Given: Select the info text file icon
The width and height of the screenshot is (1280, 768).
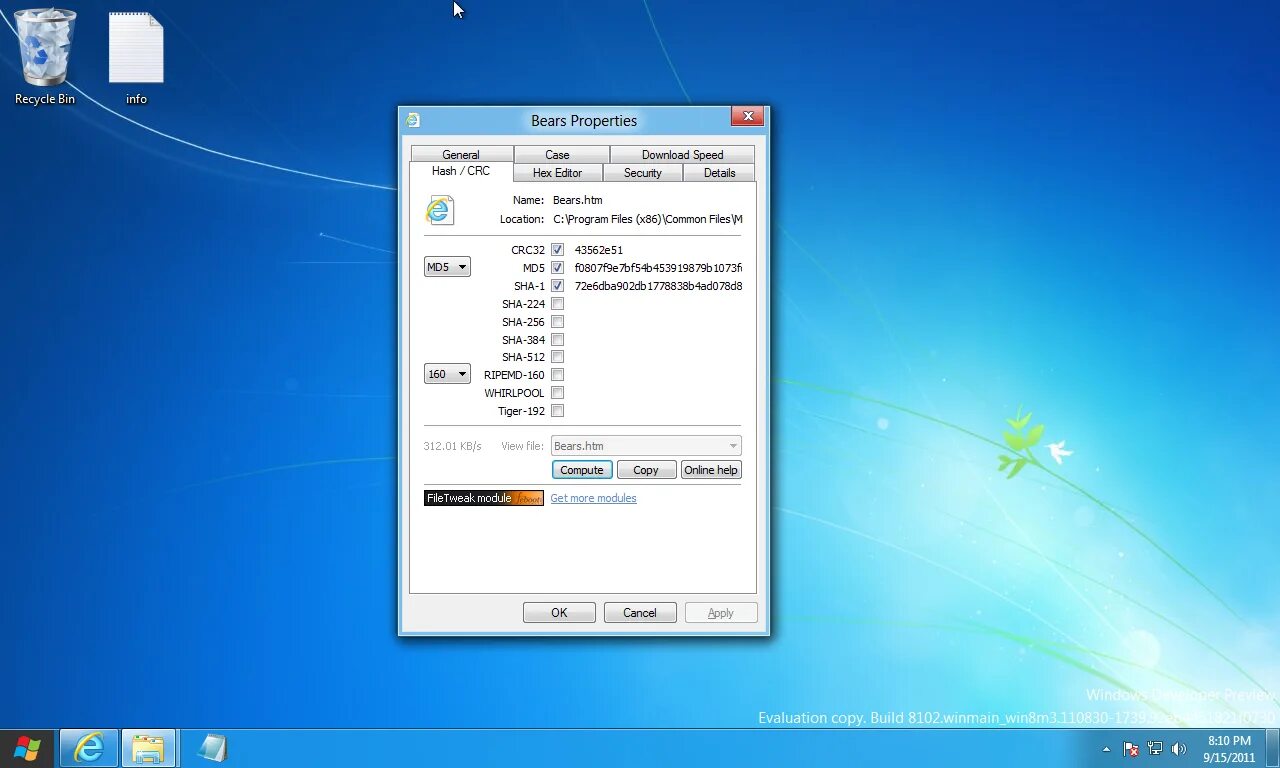Looking at the screenshot, I should pos(136,58).
